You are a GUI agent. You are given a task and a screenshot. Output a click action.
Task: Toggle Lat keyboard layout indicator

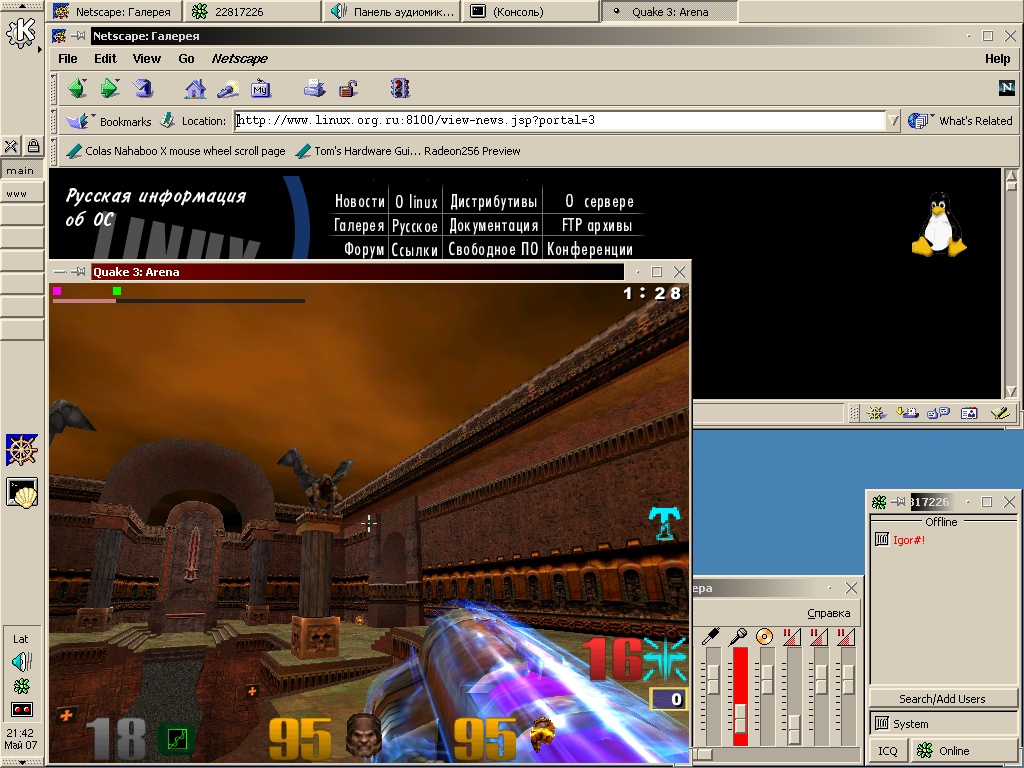(21, 639)
